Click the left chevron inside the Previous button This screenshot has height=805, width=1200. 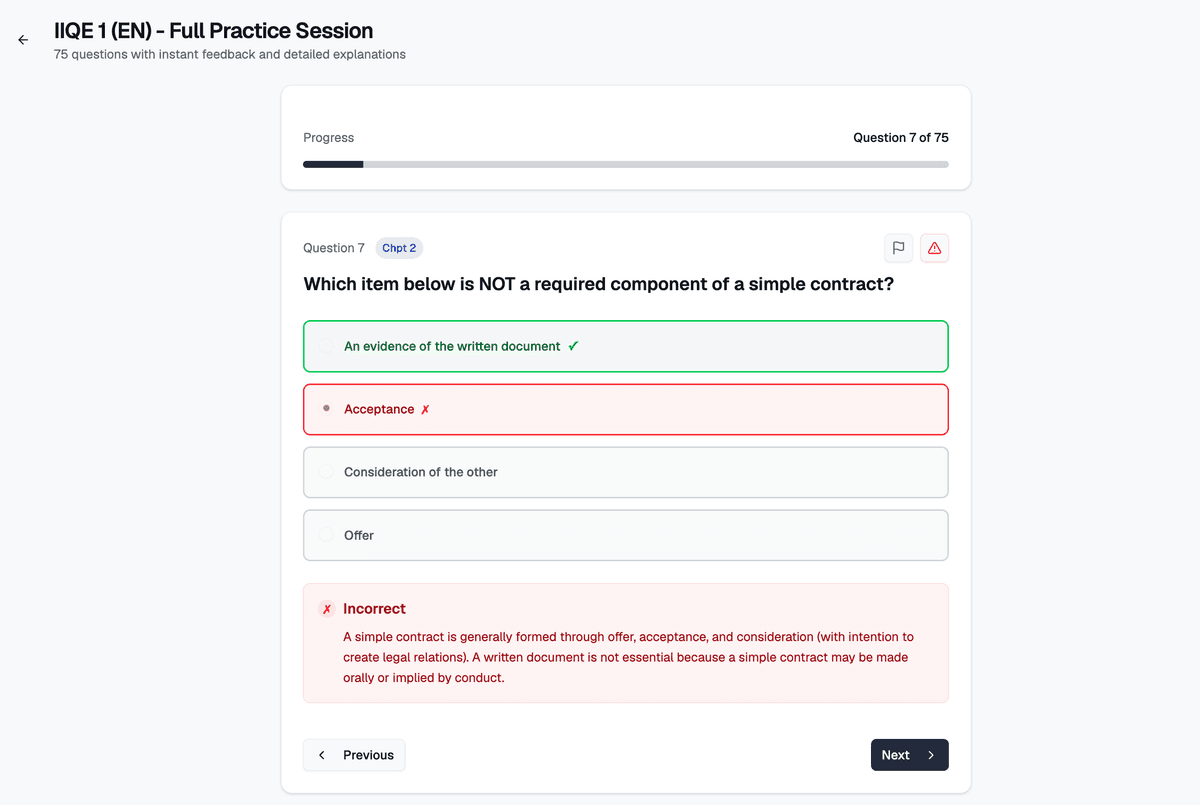tap(322, 755)
